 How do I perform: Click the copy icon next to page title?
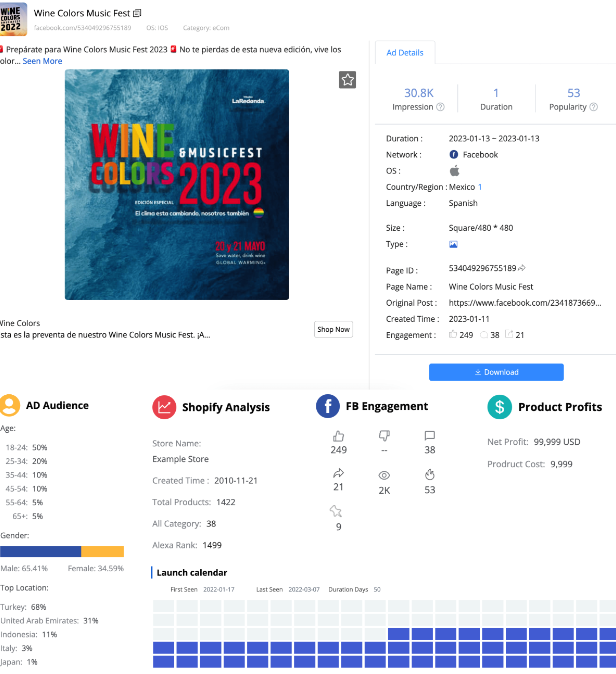point(137,13)
